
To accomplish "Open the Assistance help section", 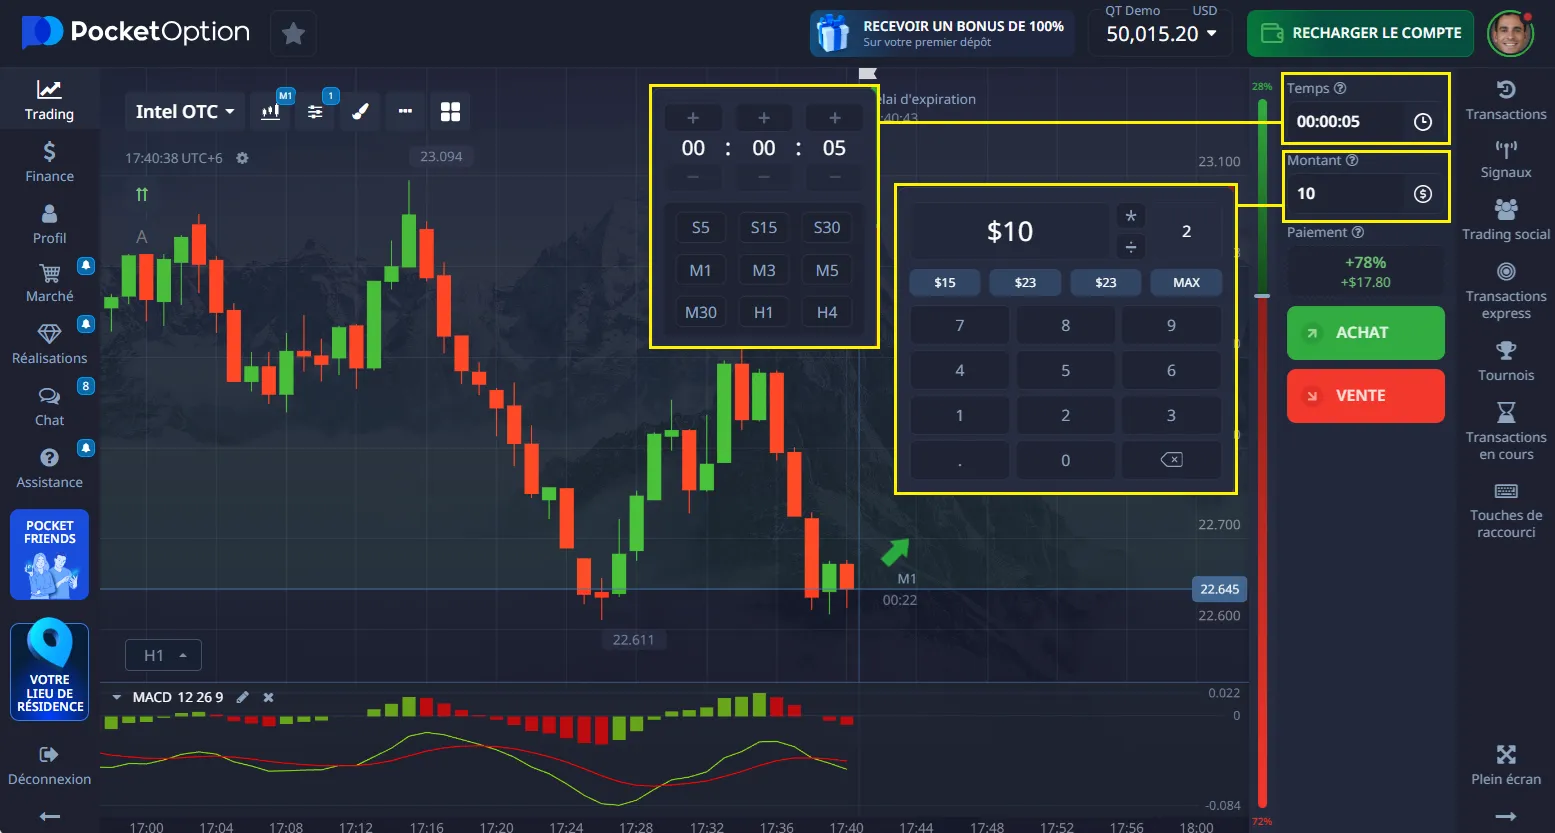I will pos(49,469).
